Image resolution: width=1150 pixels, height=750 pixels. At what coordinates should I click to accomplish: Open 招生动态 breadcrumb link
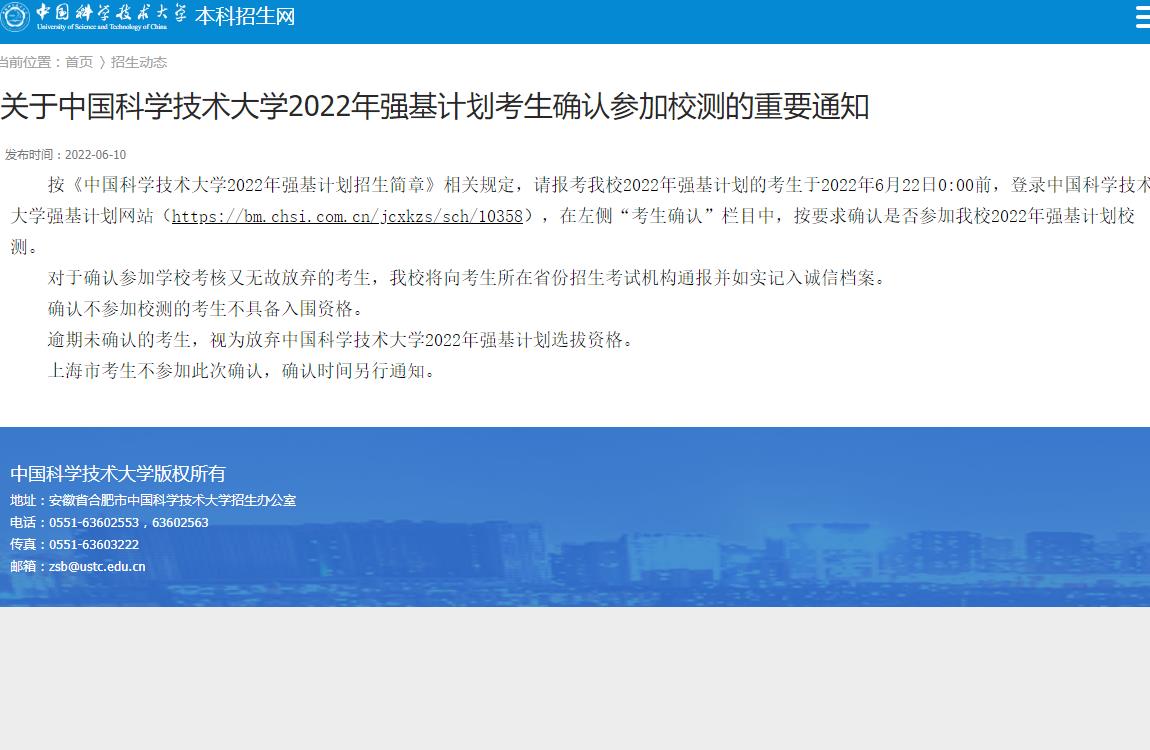click(139, 62)
